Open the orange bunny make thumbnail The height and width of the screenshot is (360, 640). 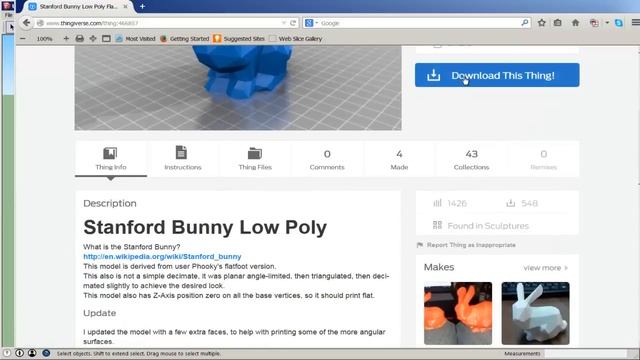458,313
